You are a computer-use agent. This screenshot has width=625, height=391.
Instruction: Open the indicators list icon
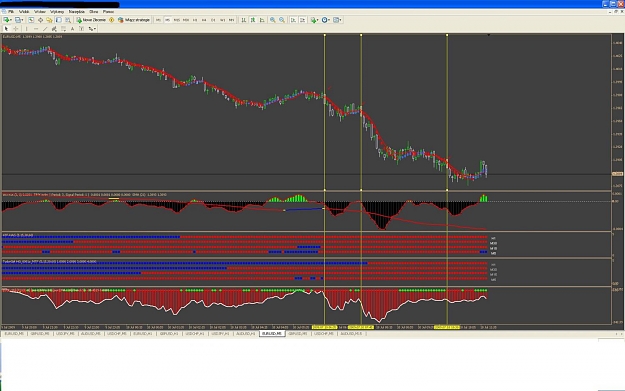[x=314, y=20]
